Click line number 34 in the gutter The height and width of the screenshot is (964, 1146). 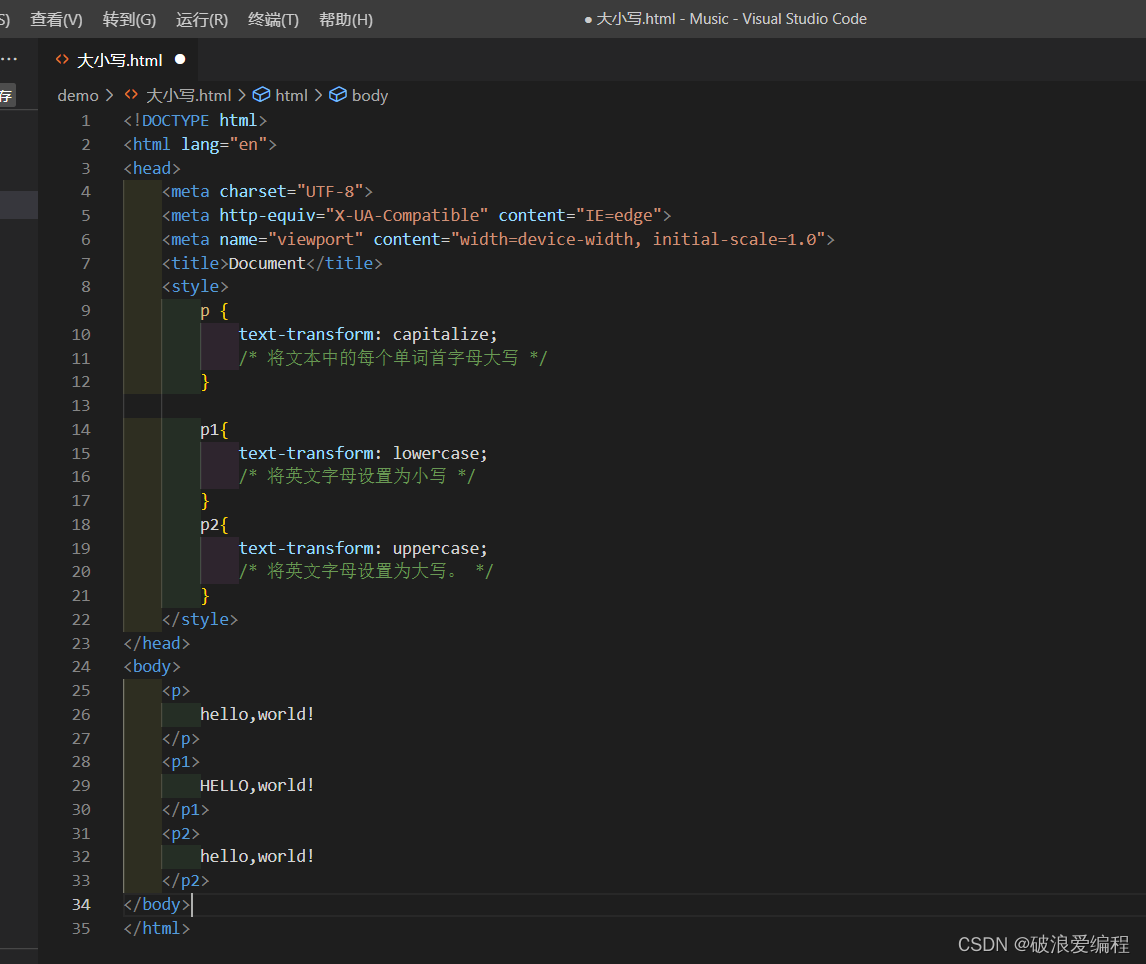(81, 905)
